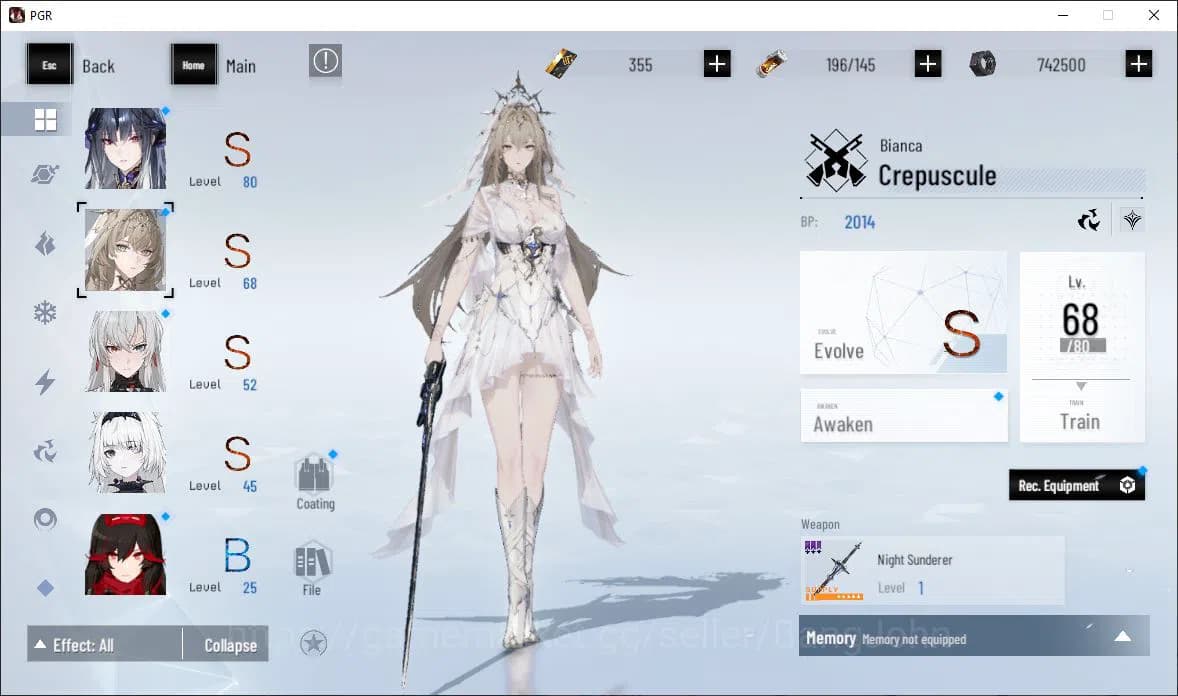Select the lightning element filter
This screenshot has height=696, width=1178.
[x=44, y=380]
